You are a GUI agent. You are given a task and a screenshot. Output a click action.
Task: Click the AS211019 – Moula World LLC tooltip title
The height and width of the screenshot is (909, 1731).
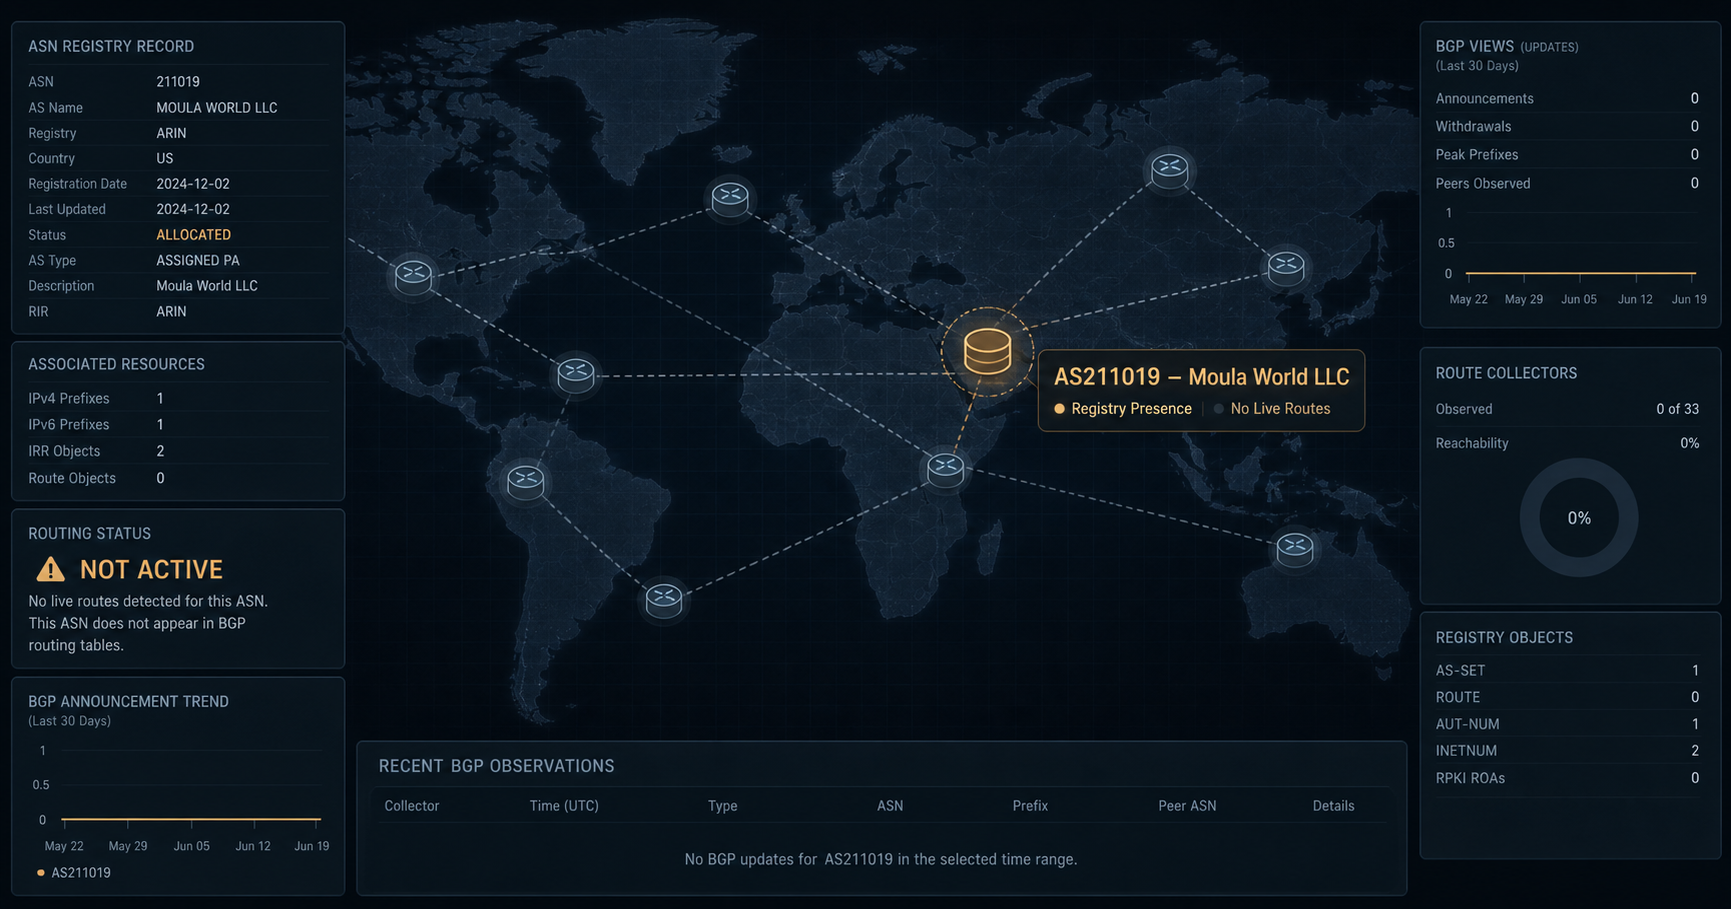coord(1201,377)
